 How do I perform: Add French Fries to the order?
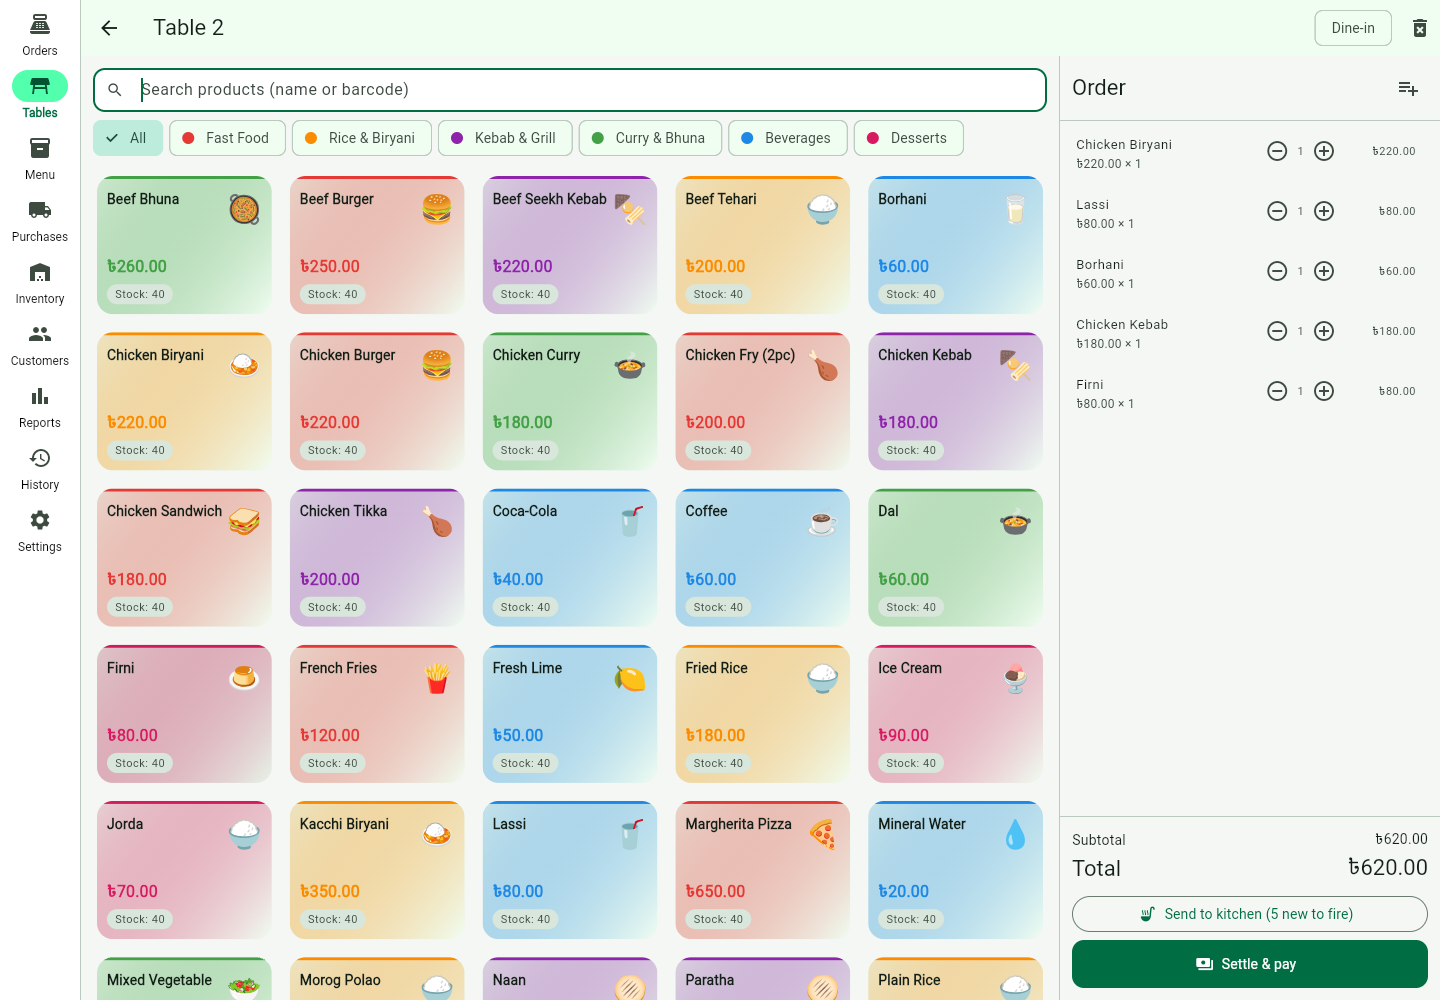click(x=377, y=714)
